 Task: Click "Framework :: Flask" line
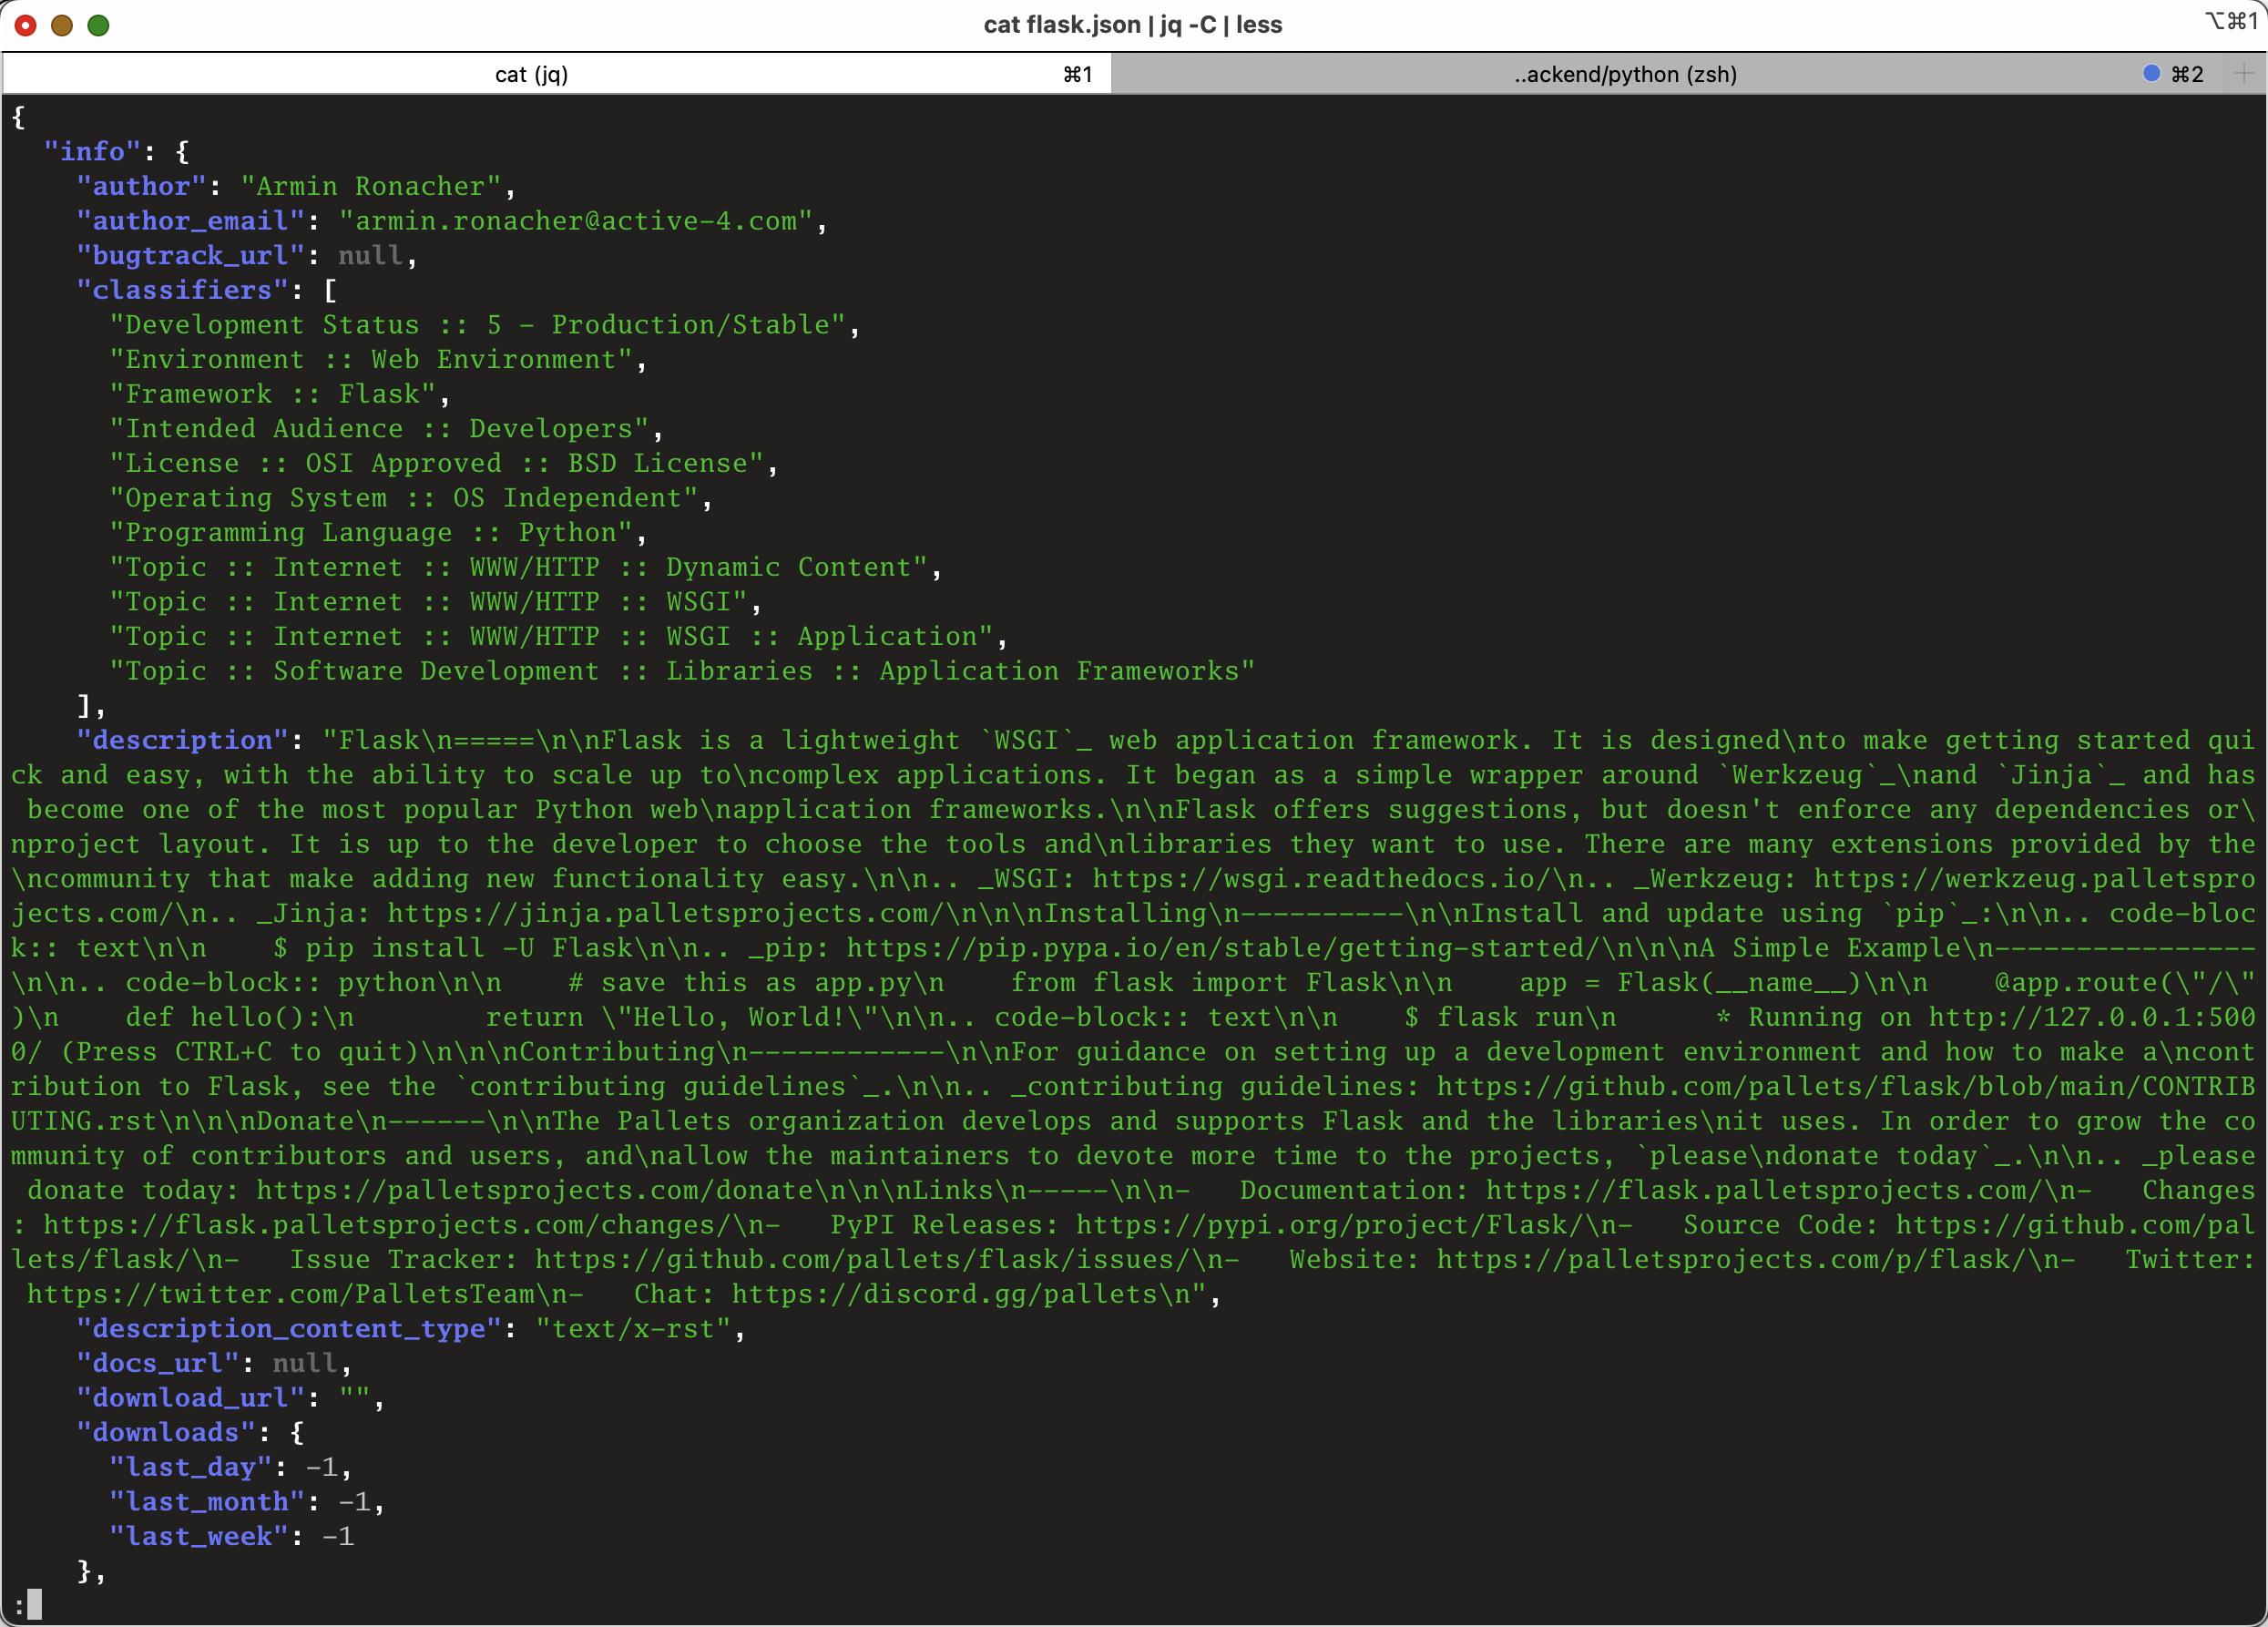click(273, 394)
